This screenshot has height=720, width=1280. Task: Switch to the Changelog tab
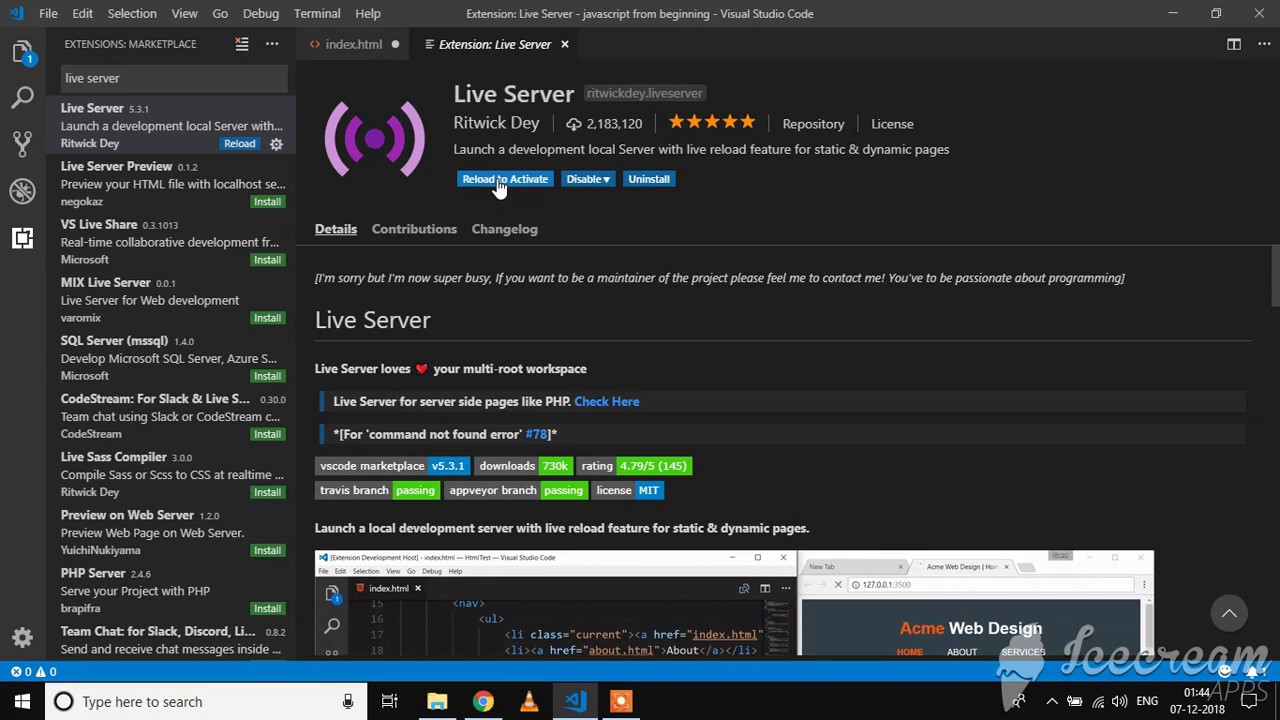click(x=504, y=229)
